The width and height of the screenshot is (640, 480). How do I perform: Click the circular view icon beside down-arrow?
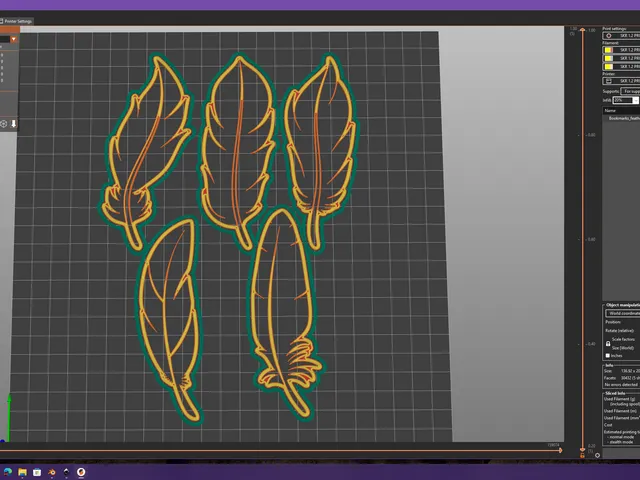(x=4, y=124)
